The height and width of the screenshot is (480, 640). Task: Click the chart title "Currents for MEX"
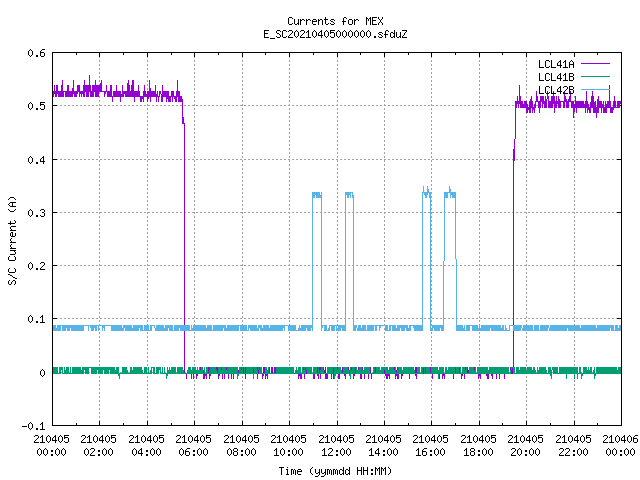[335, 21]
